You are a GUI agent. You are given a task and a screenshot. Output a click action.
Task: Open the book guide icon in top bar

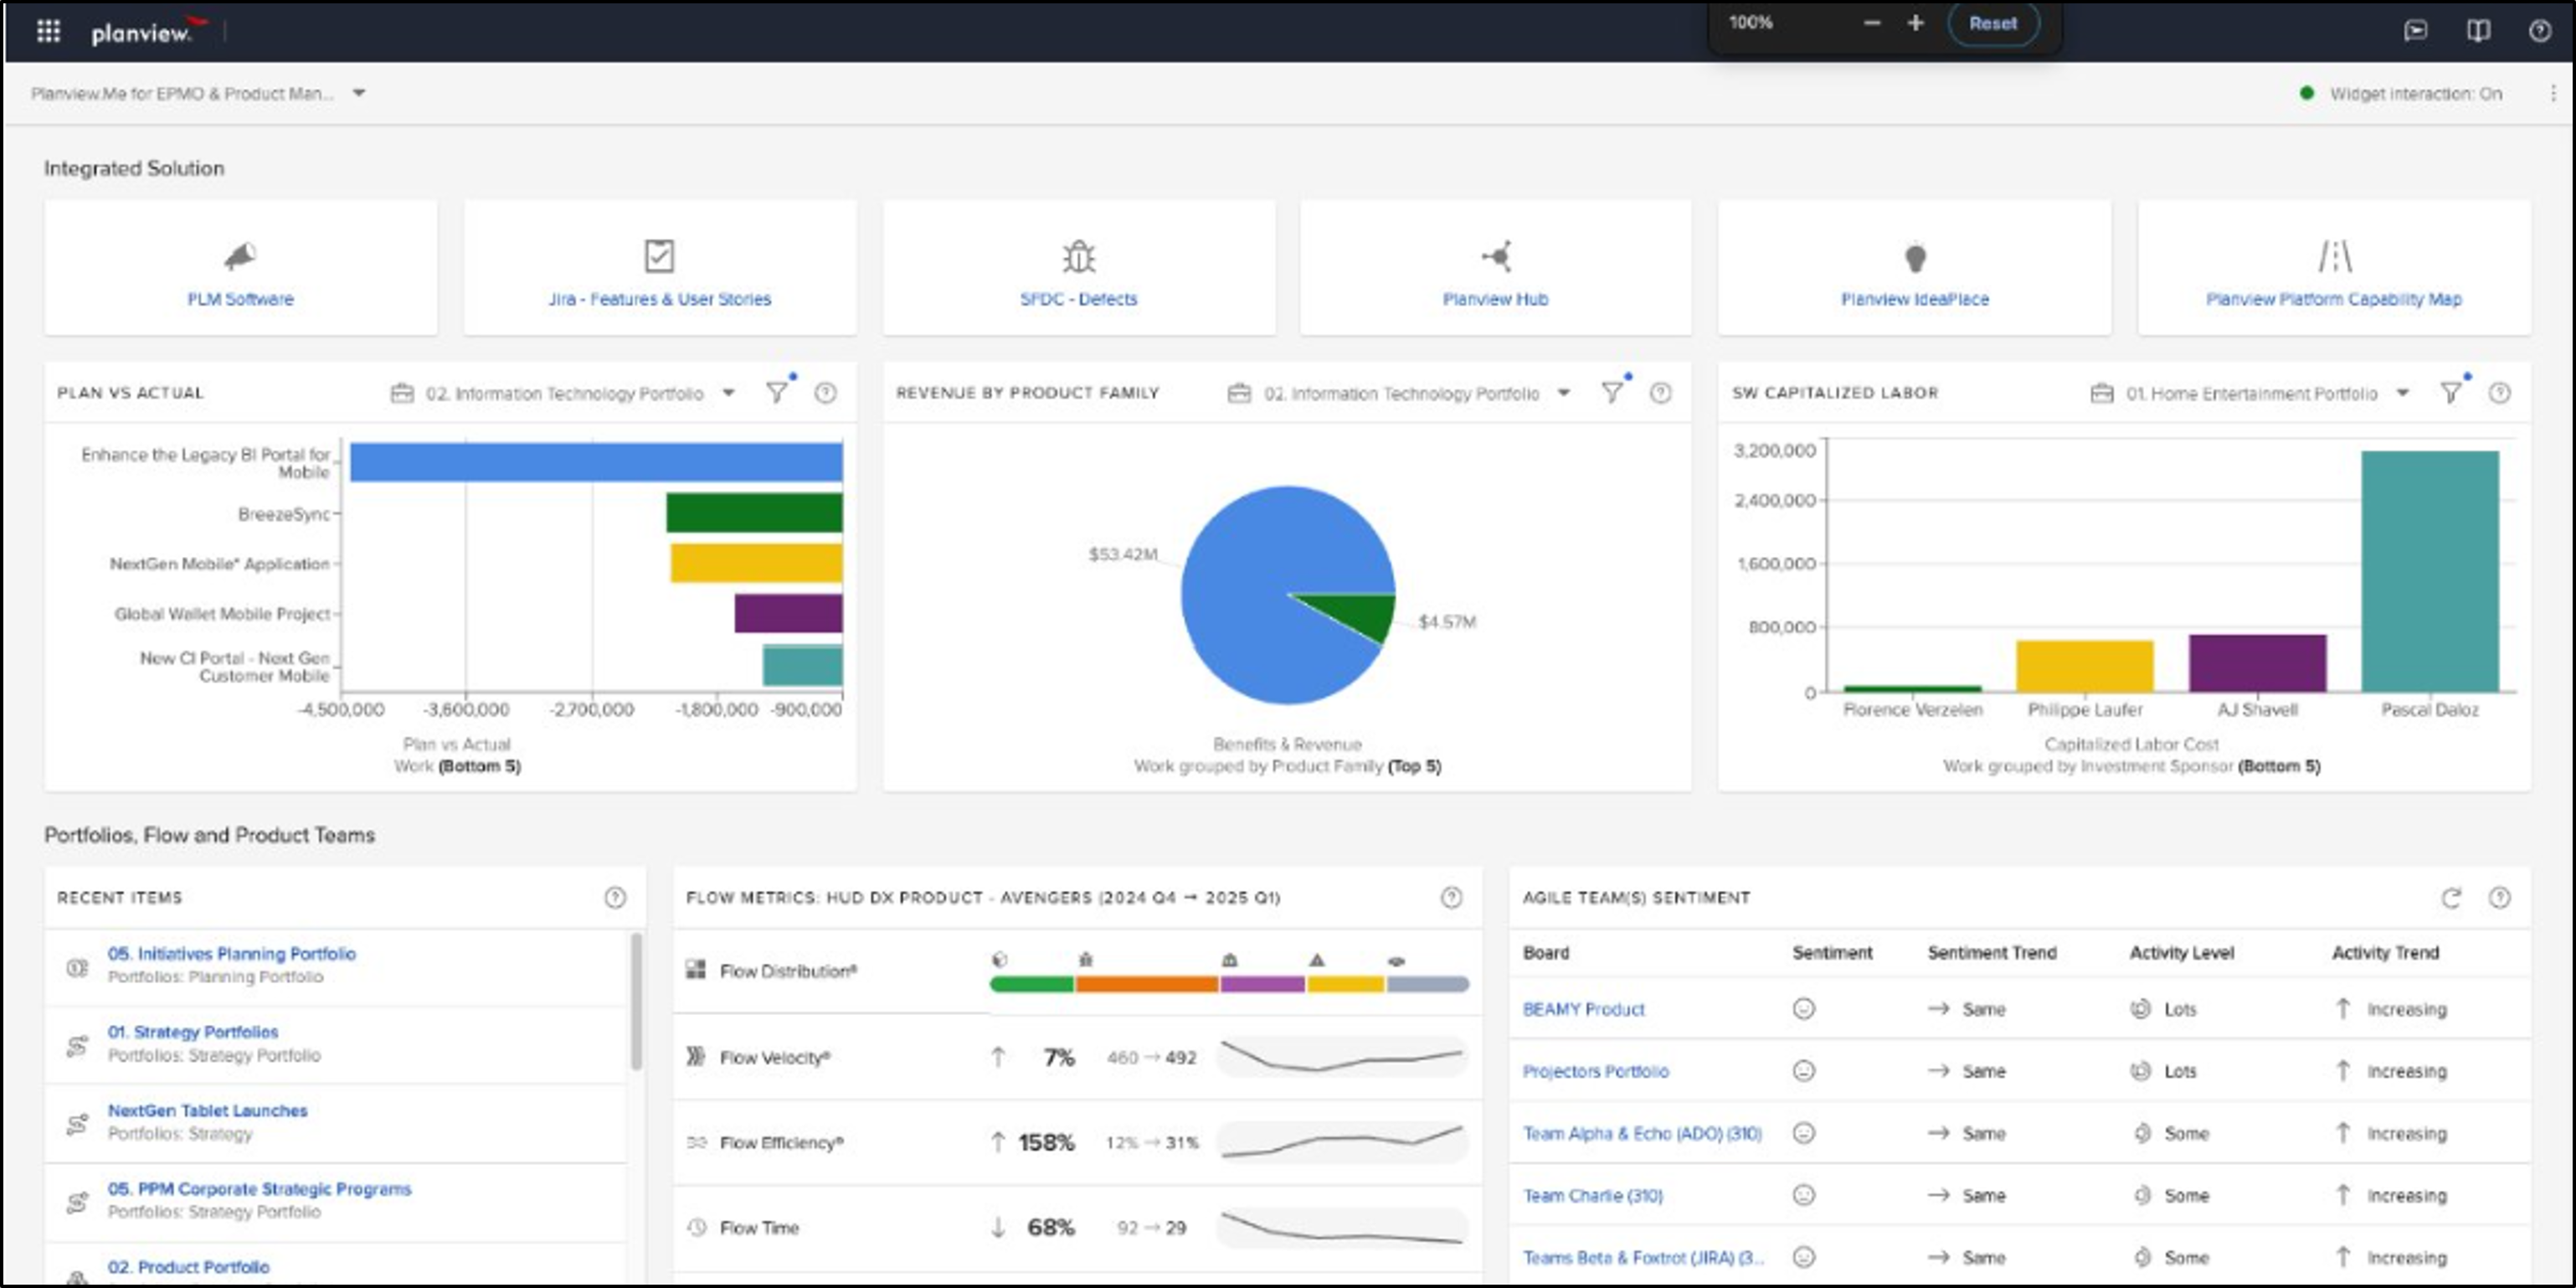click(x=2477, y=31)
